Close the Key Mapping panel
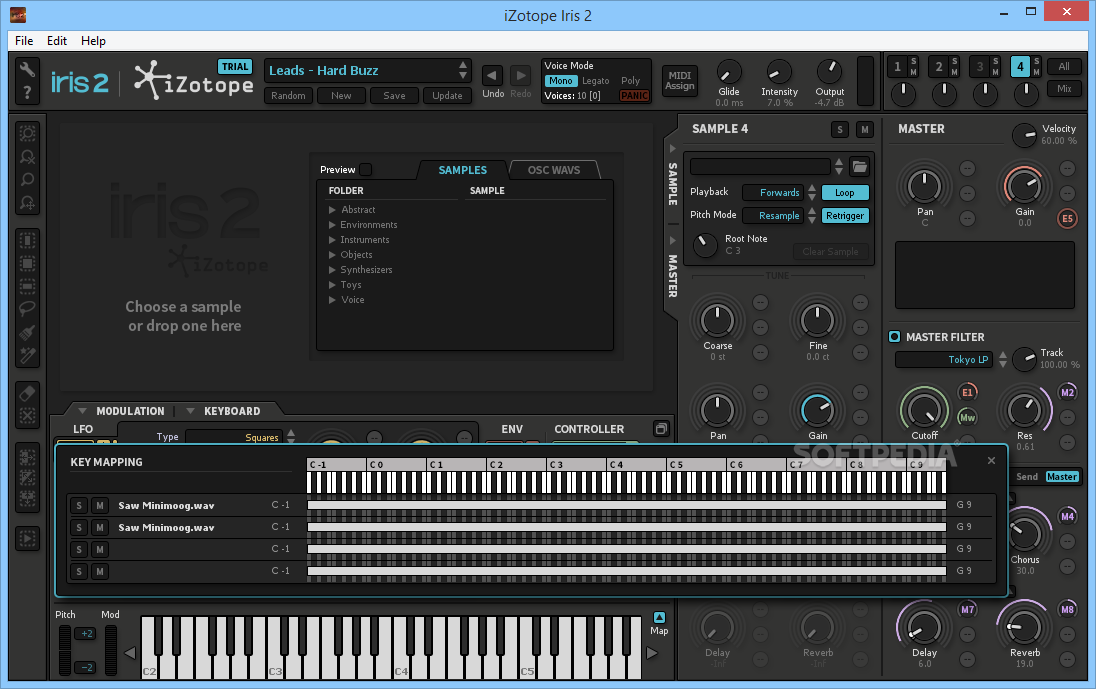The height and width of the screenshot is (689, 1096). tap(991, 460)
